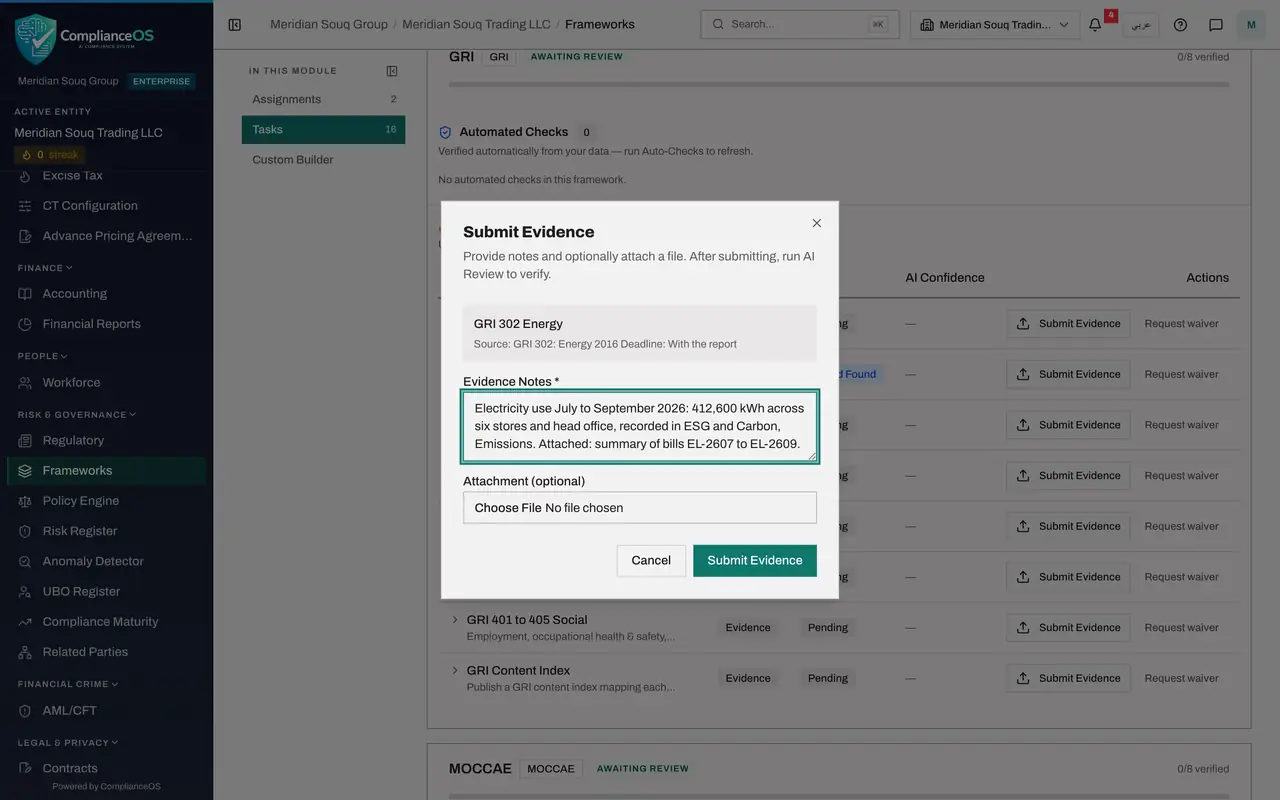Image resolution: width=1280 pixels, height=800 pixels.
Task: Expand the GRI 401 to 405 Social row
Action: coord(455,620)
